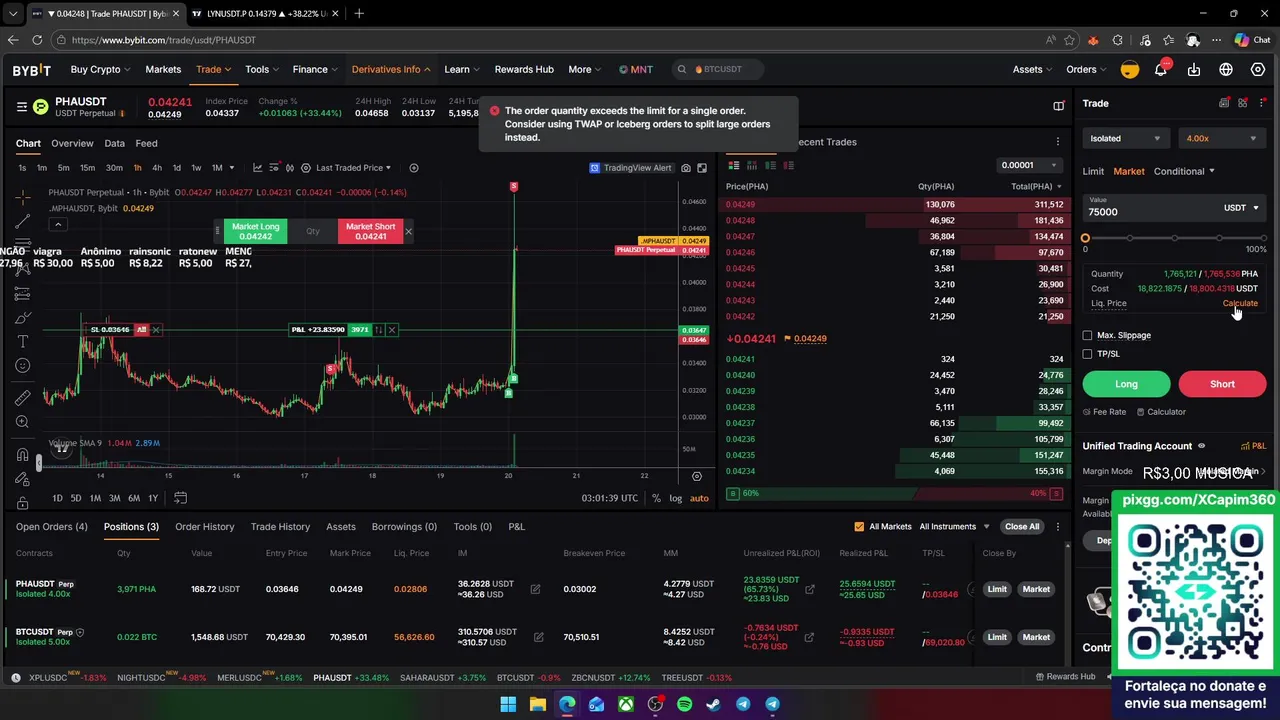Open the Last Traded Price dropdown
This screenshot has width=1280, height=720.
[x=353, y=168]
